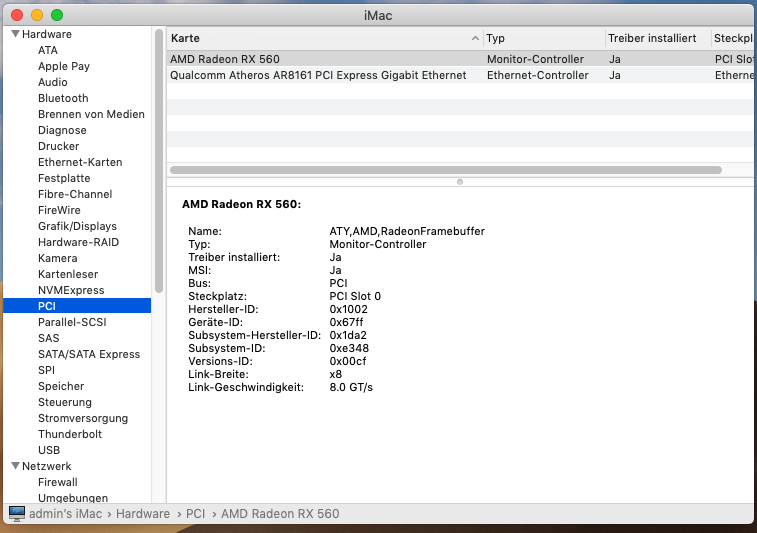Screen dimensions: 757x533
Task: Select the AMD Radeon RX 560 row
Action: 460,59
